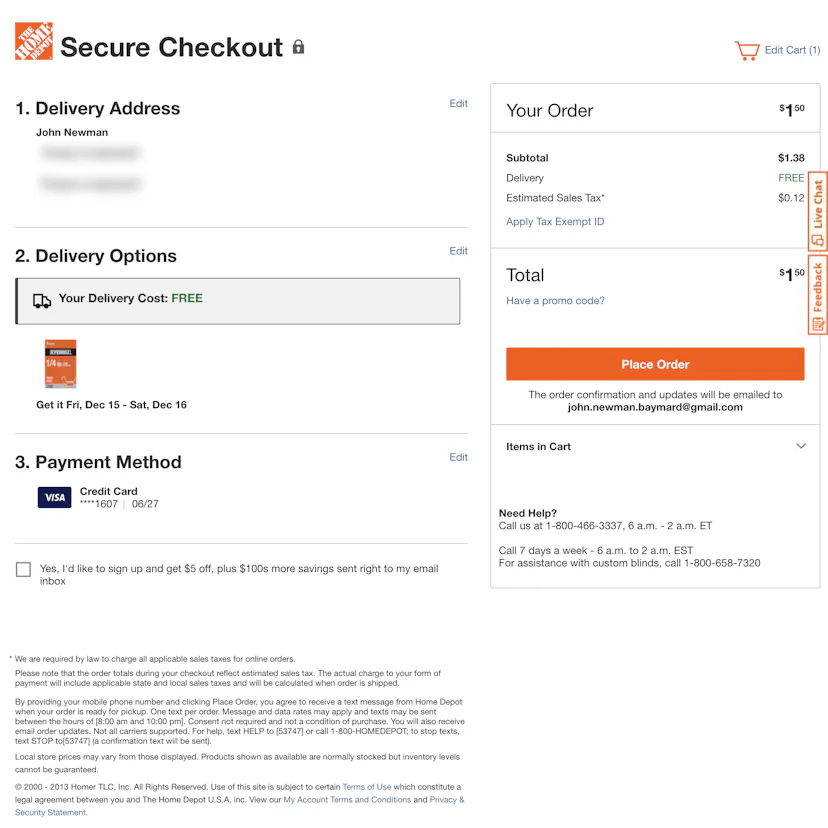Expand the Items in Cart chevron

[801, 446]
